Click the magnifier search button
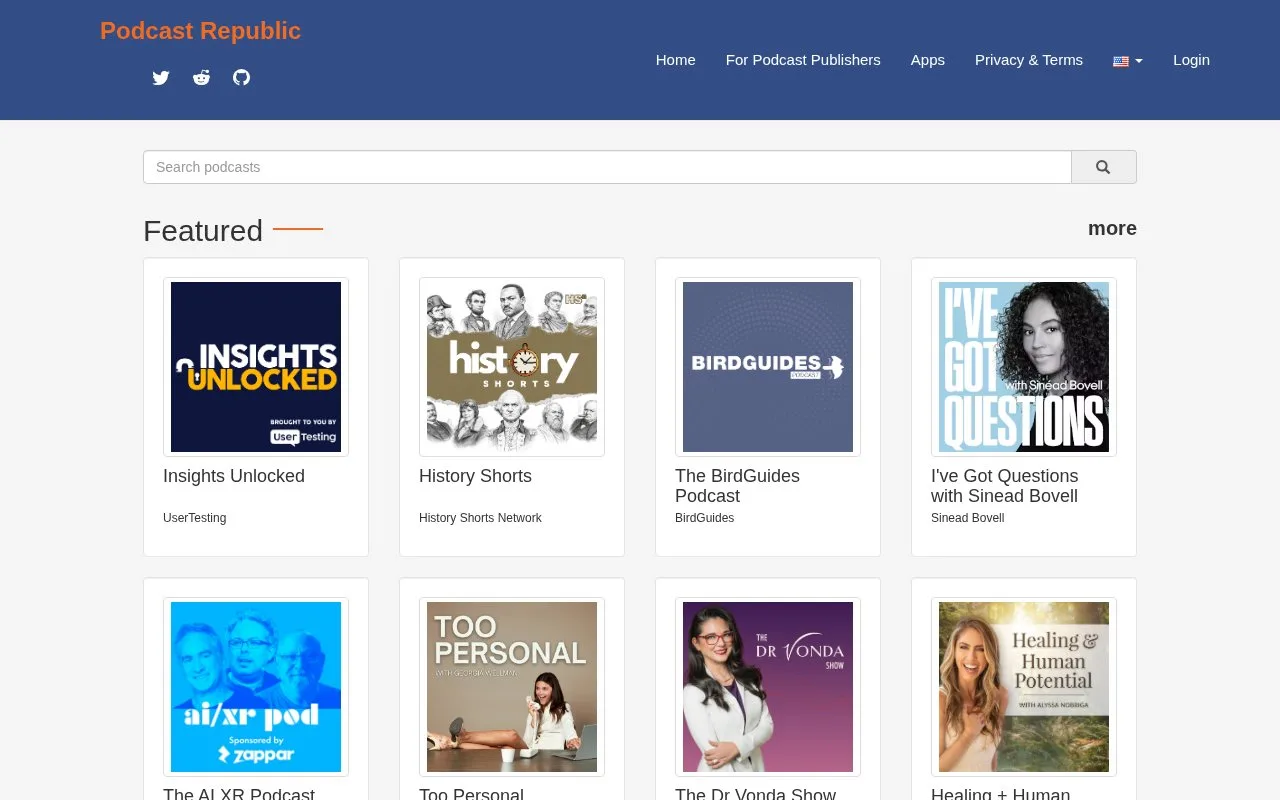 click(x=1103, y=167)
